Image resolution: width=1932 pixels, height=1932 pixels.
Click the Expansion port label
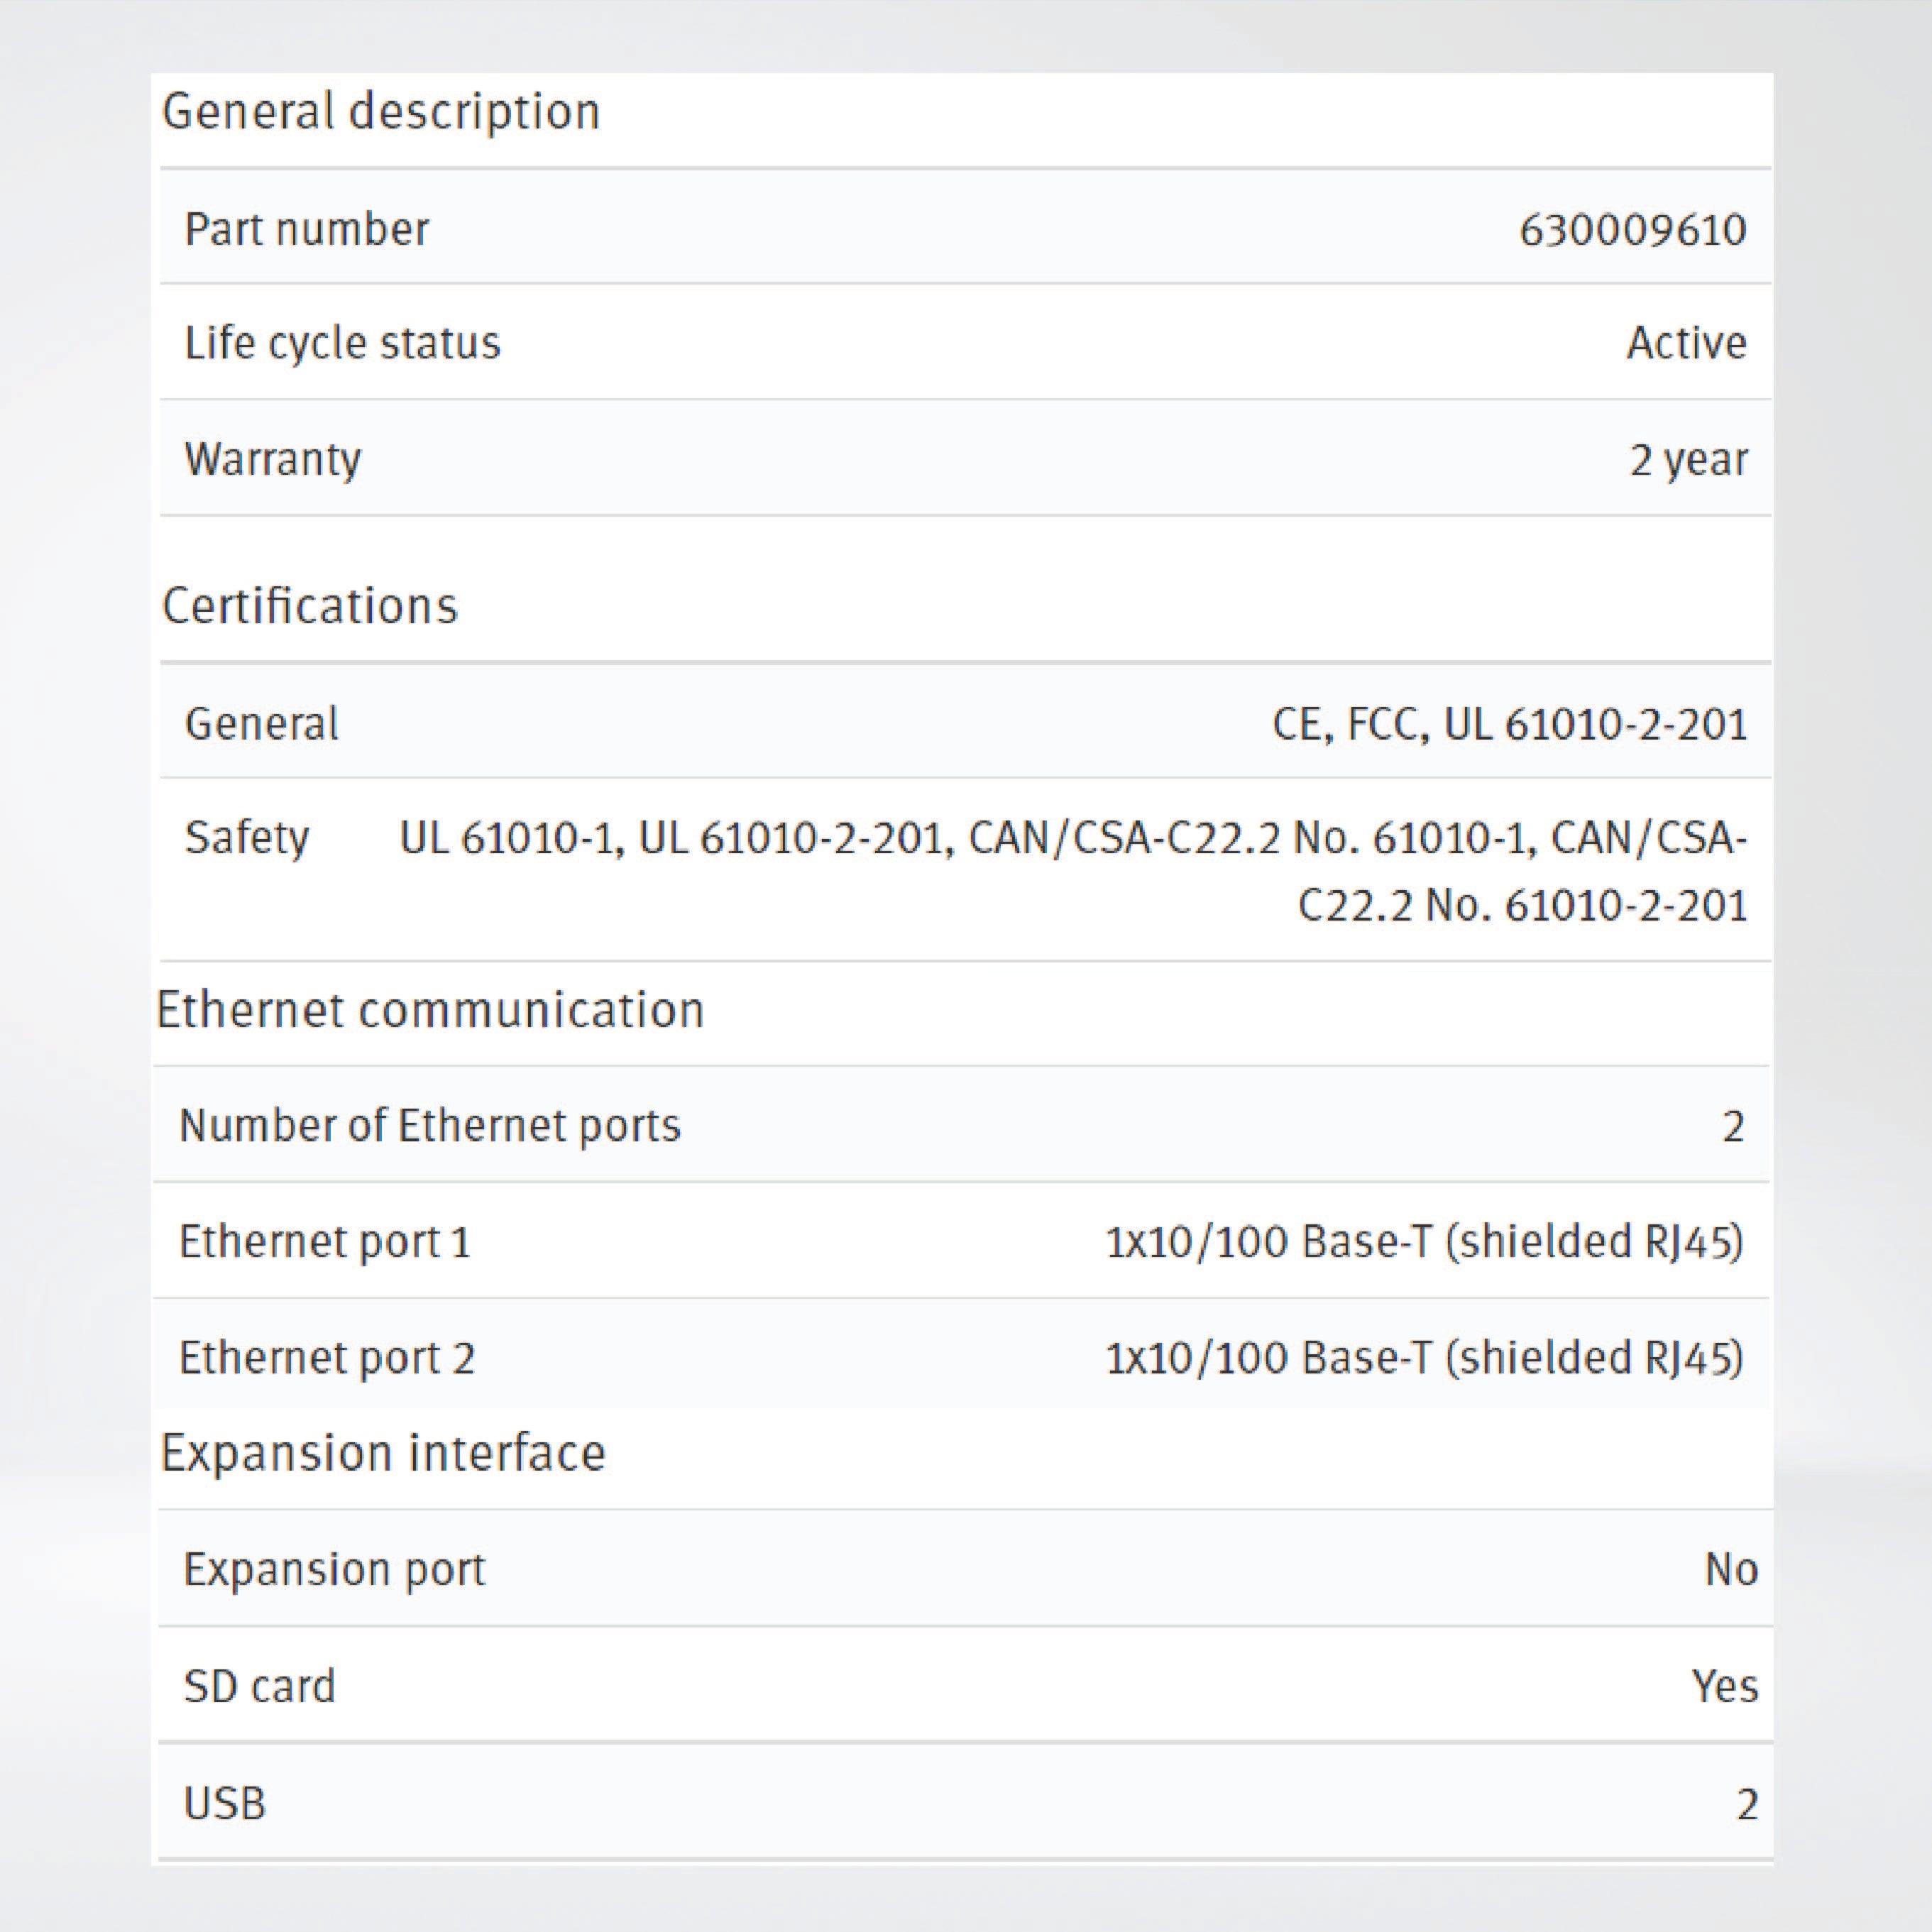pyautogui.click(x=333, y=1569)
